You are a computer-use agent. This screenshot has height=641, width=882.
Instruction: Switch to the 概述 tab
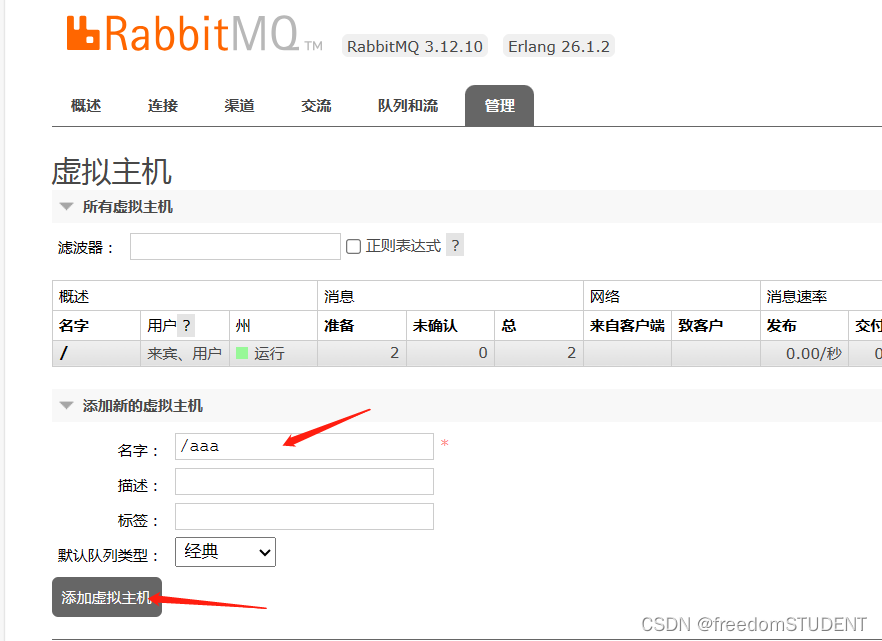click(85, 105)
